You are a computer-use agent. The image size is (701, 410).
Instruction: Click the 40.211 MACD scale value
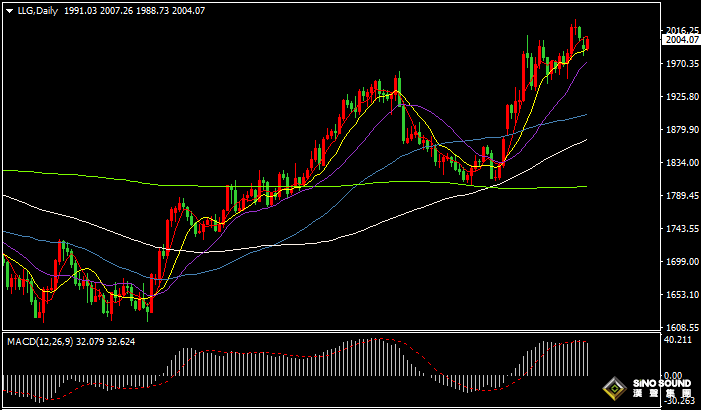(x=680, y=341)
